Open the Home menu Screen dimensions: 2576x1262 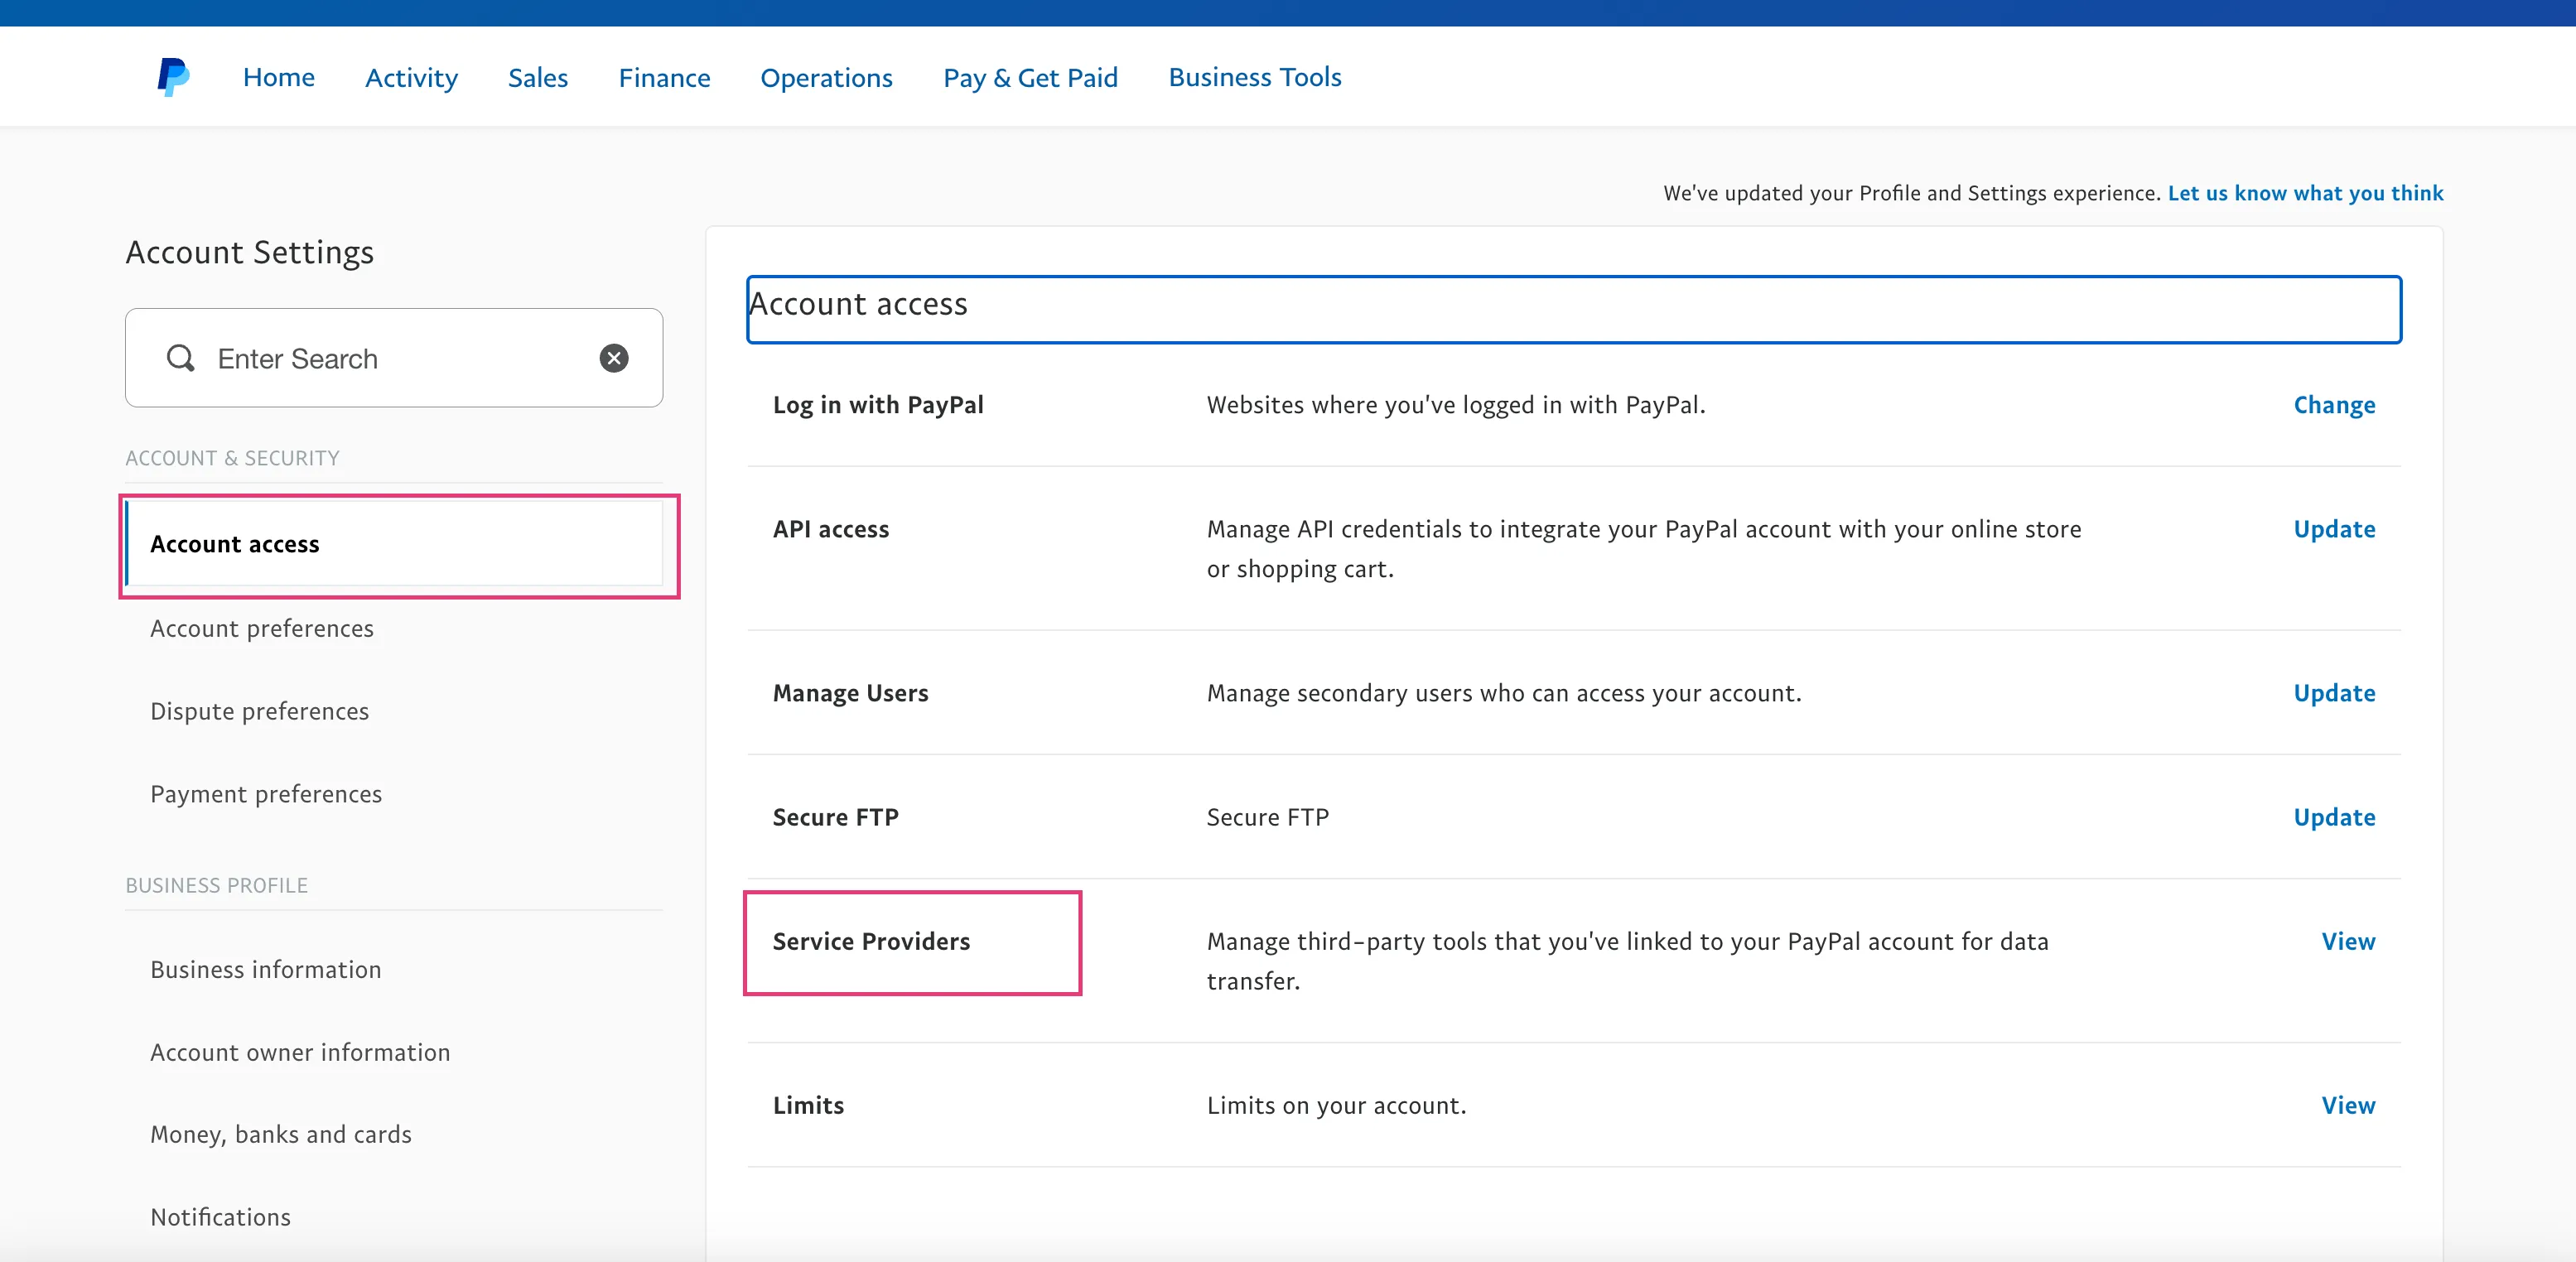[x=279, y=77]
